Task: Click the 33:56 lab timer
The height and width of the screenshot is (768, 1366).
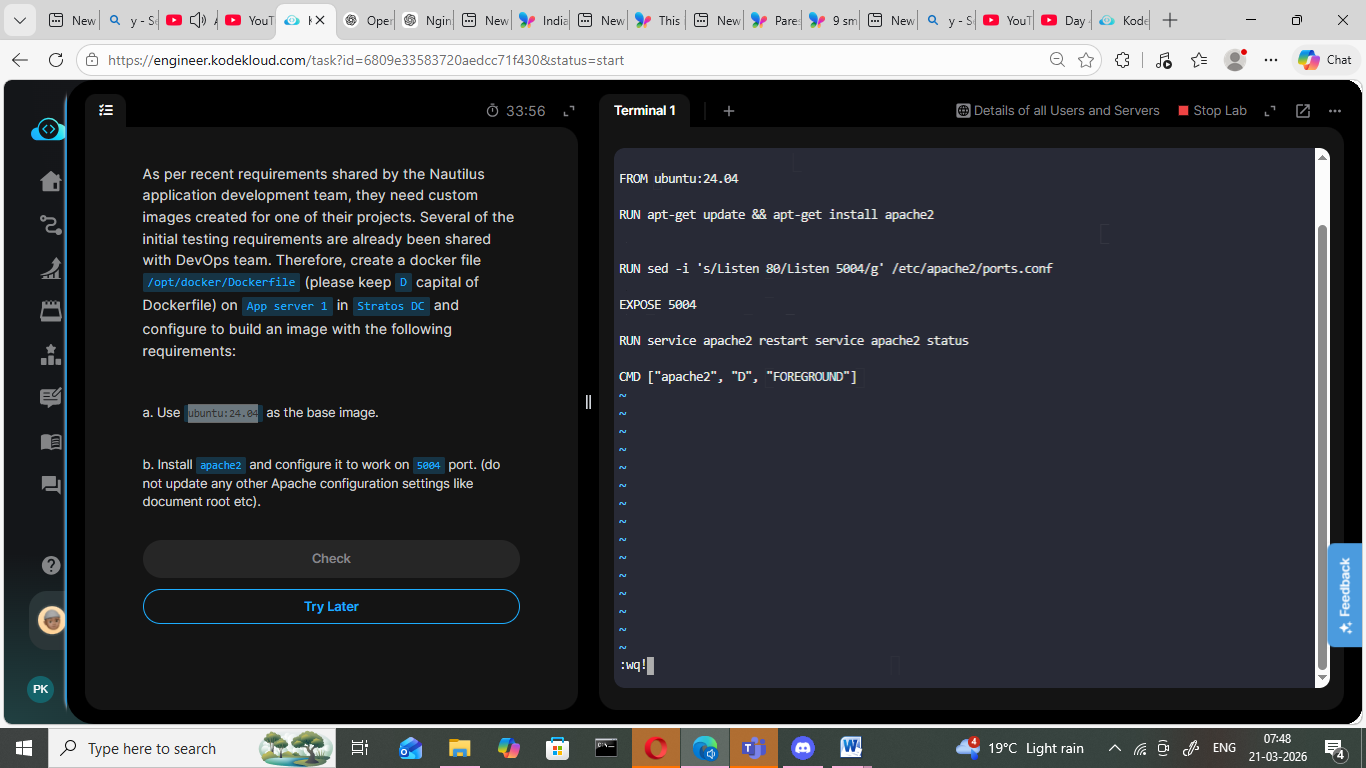Action: (x=516, y=111)
